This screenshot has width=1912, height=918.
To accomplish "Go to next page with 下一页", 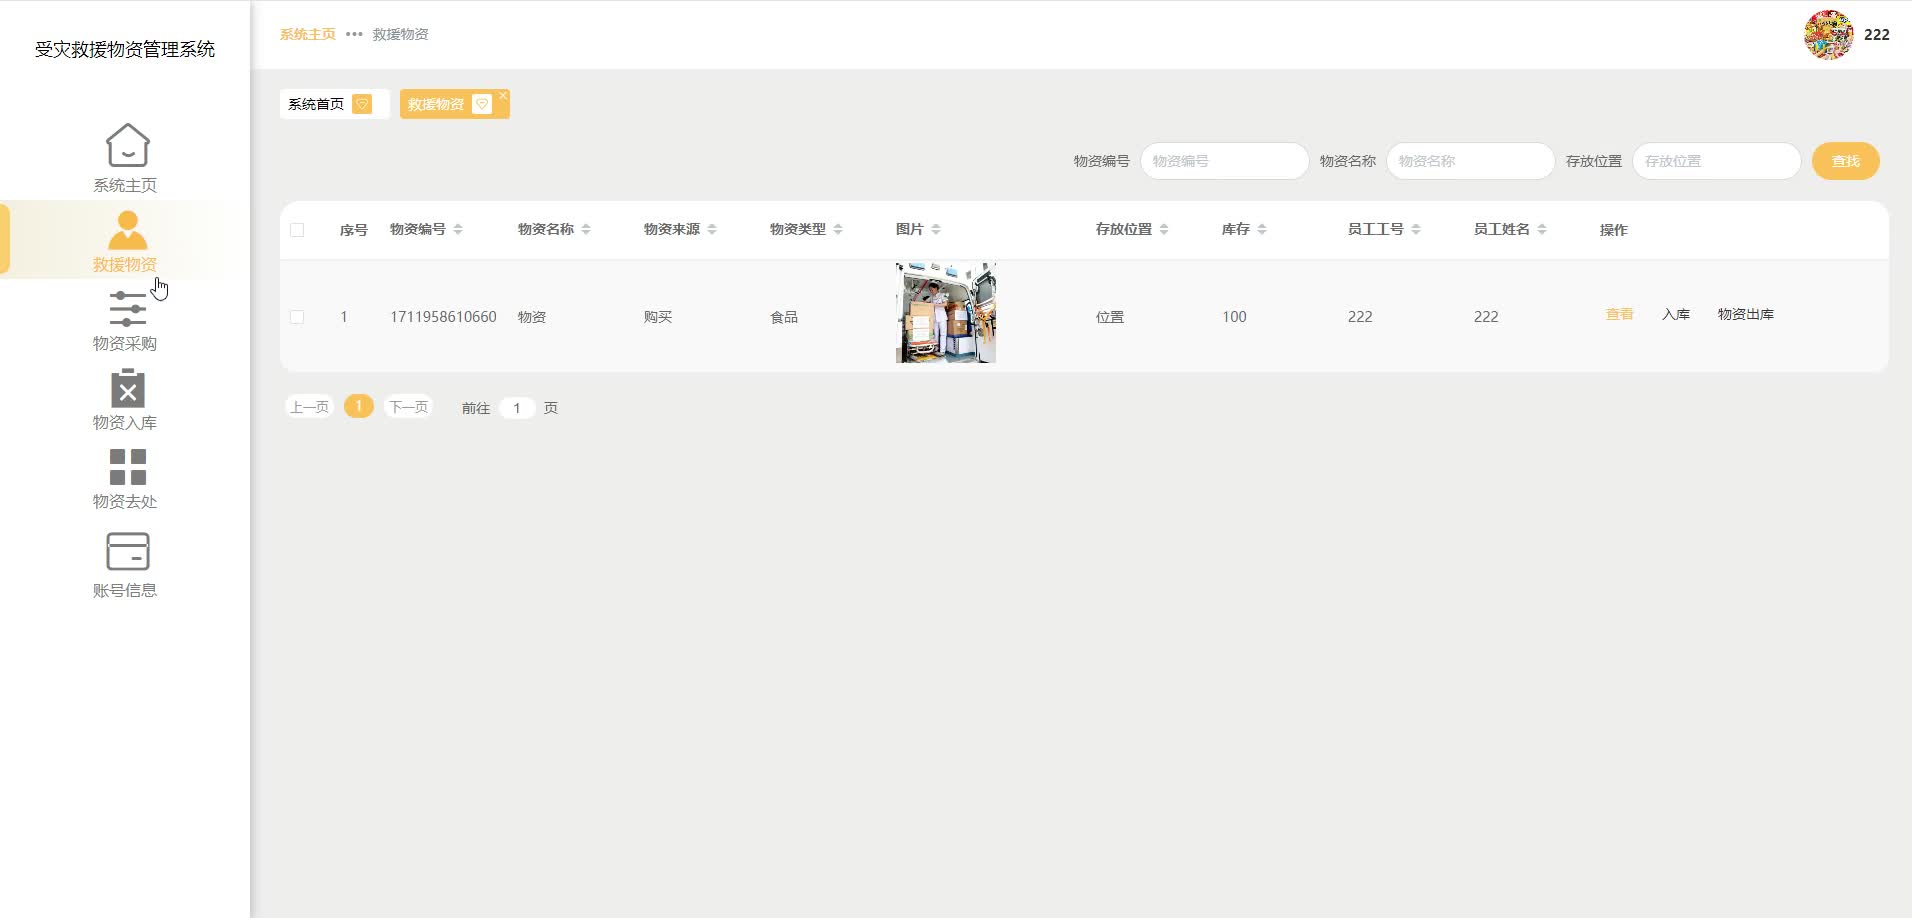I will tap(408, 407).
